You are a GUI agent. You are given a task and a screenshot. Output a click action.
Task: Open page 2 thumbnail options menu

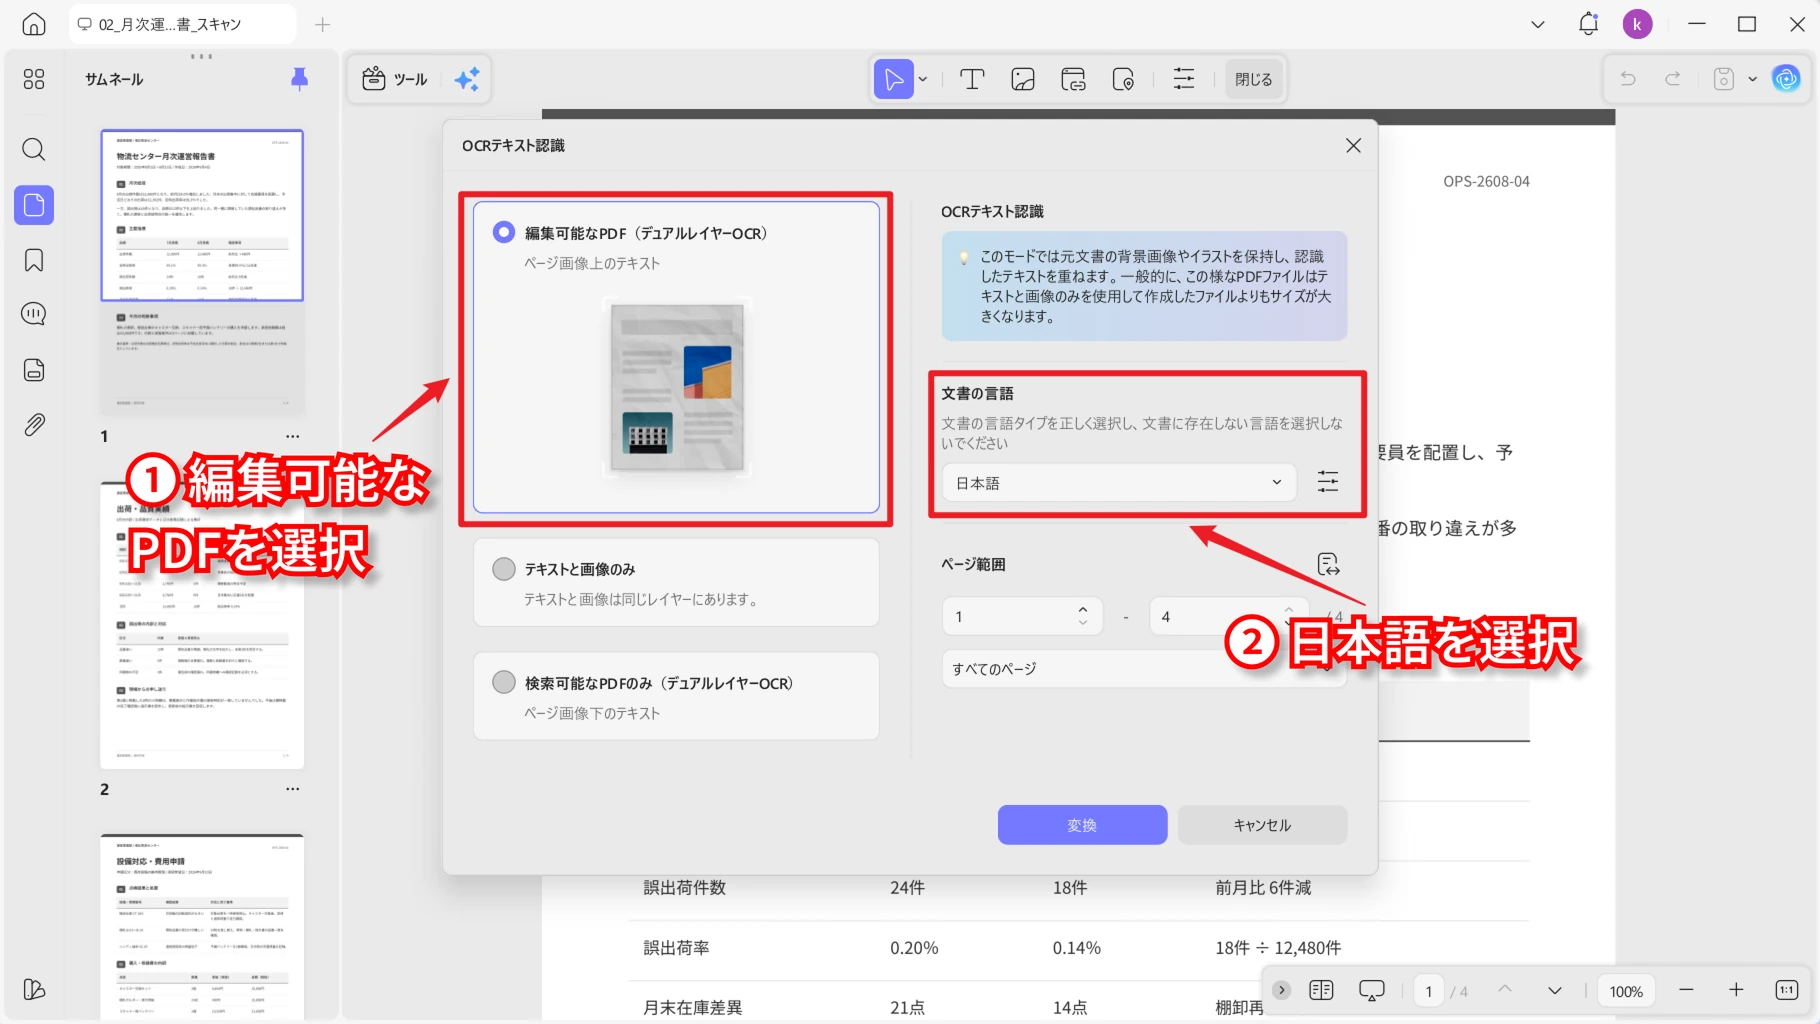(292, 789)
